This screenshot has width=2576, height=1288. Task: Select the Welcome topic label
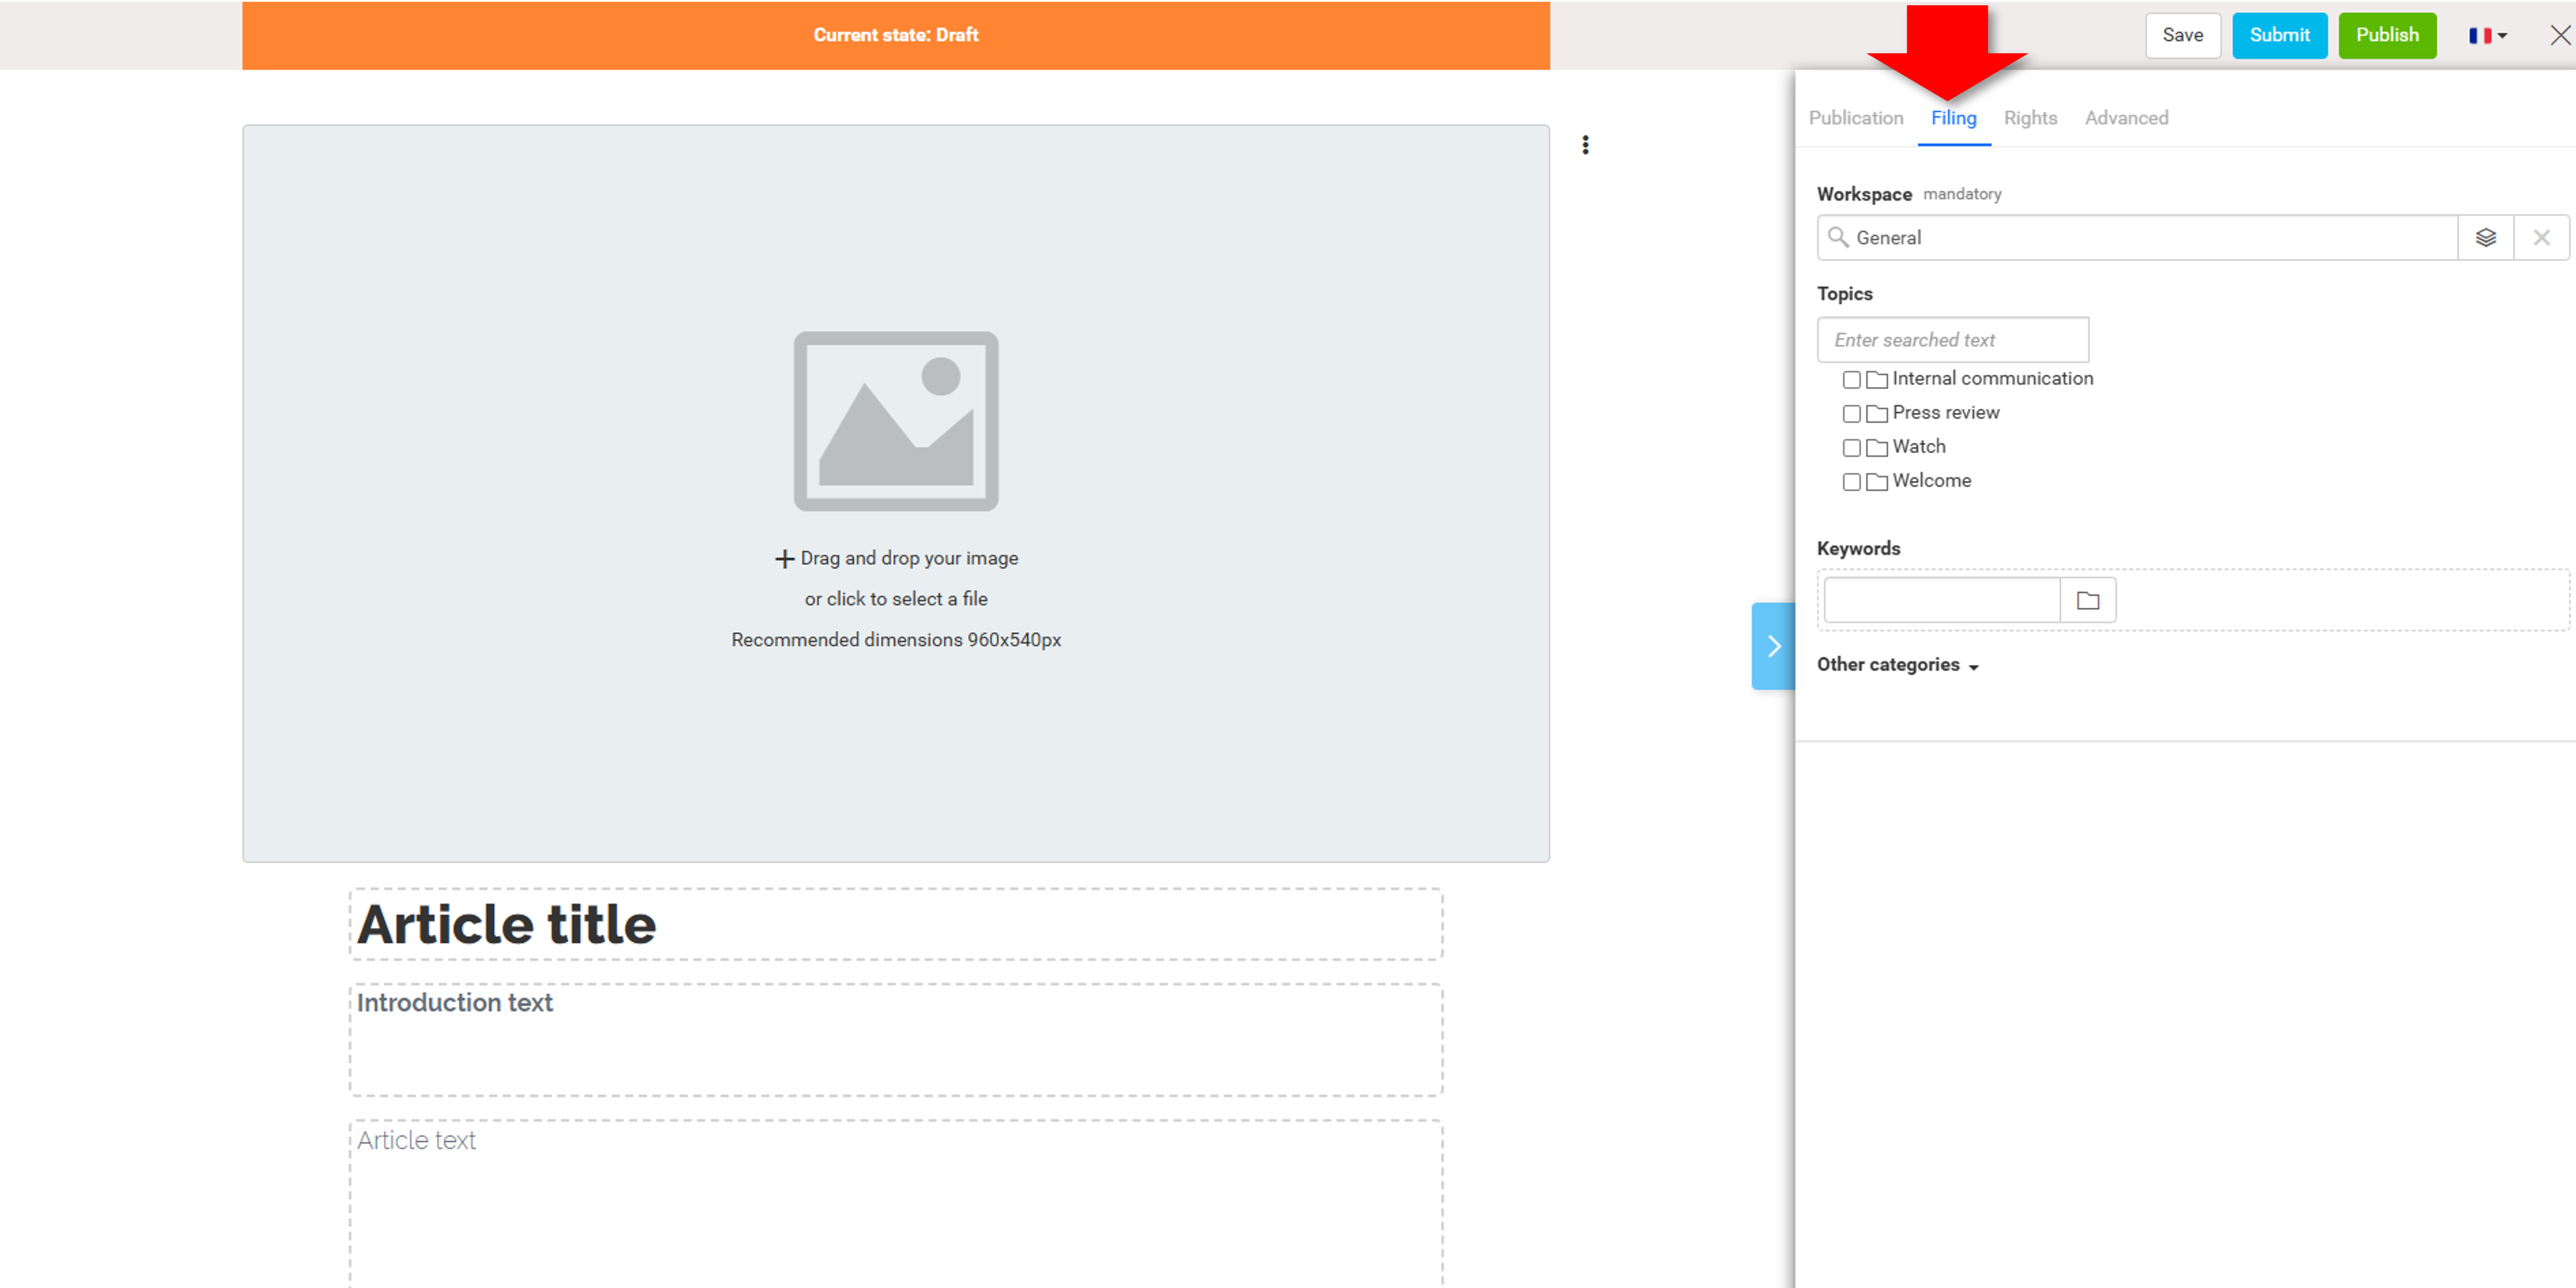click(1931, 481)
